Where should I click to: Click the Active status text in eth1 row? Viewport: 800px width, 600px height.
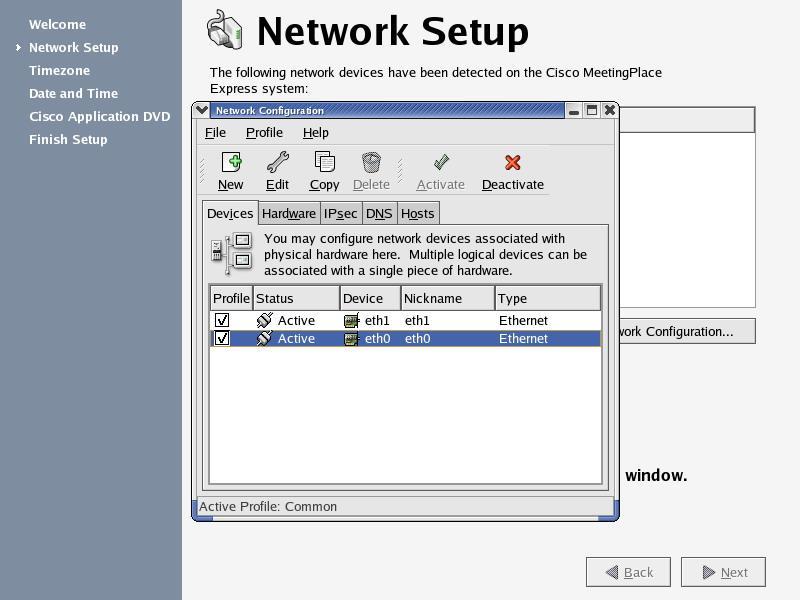pyautogui.click(x=296, y=320)
